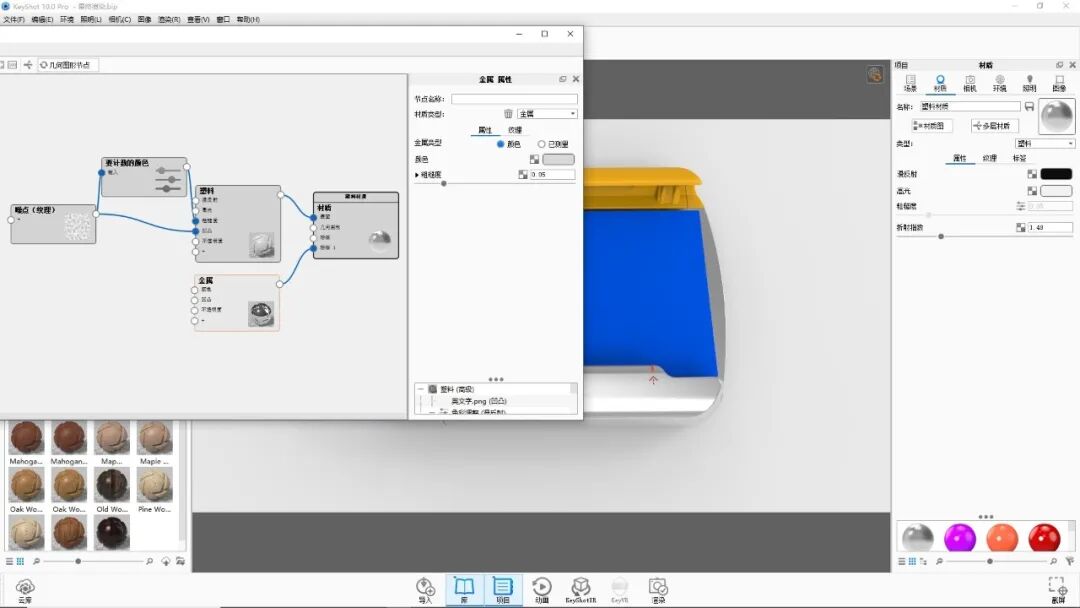Select the 颜色 radio button for 金属类型
Viewport: 1080px width, 608px height.
[x=500, y=144]
